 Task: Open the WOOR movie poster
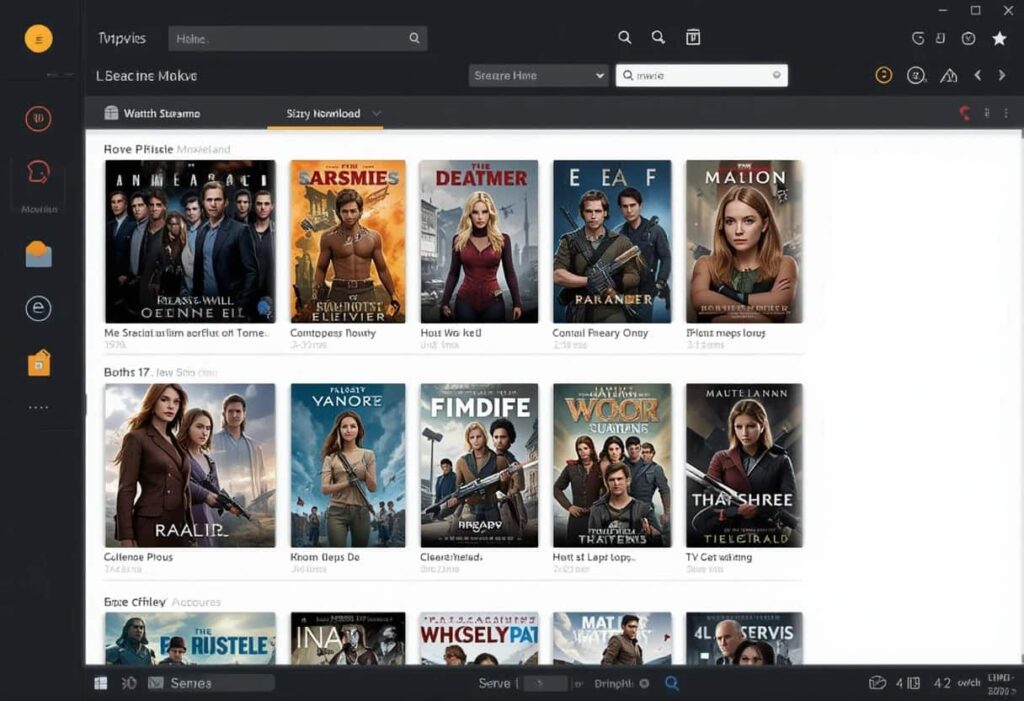pyautogui.click(x=612, y=465)
